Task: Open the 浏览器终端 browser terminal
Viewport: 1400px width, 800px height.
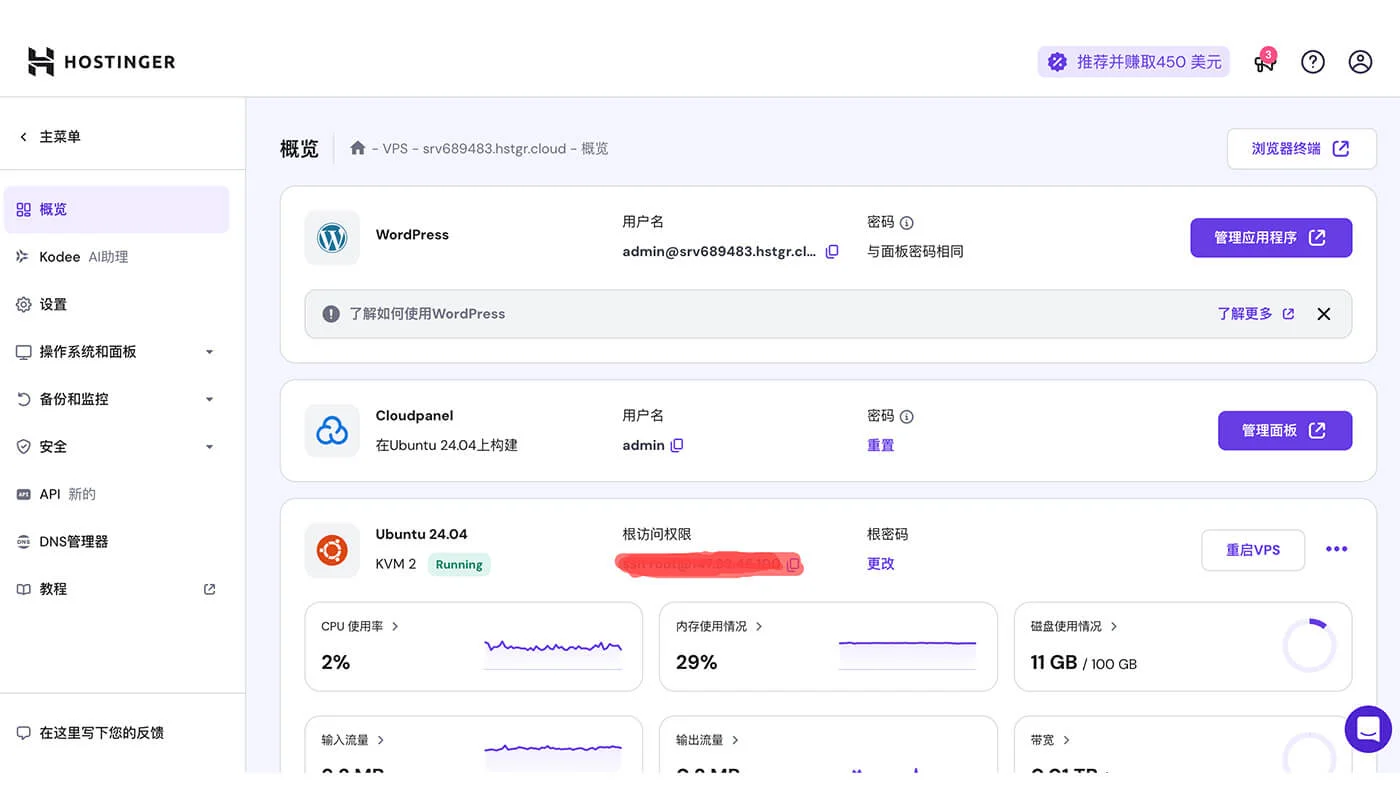Action: pos(1301,148)
